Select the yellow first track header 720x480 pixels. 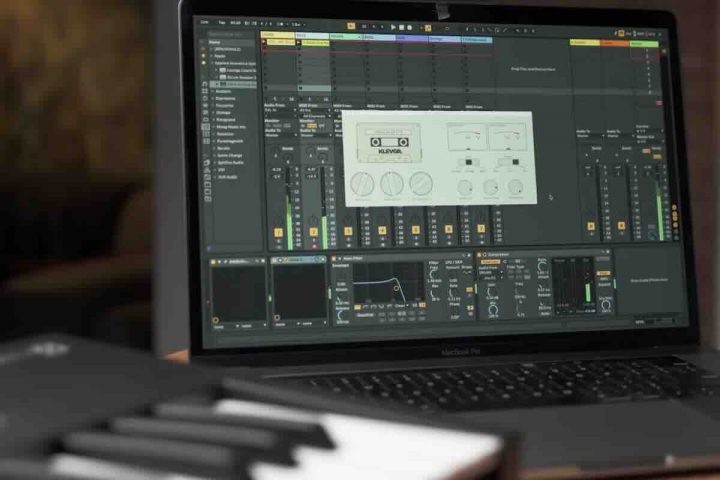[x=277, y=35]
